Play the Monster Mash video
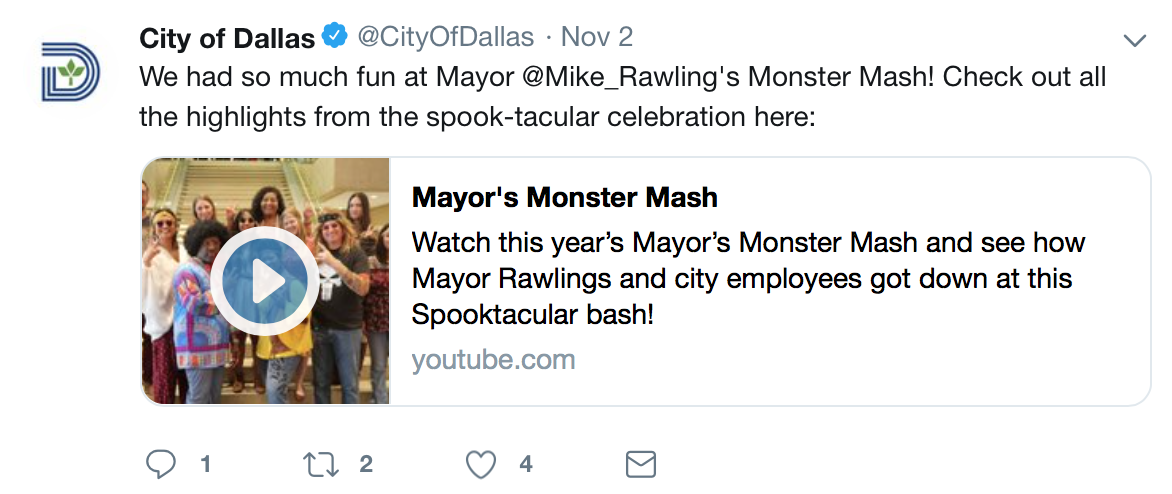The width and height of the screenshot is (1172, 494). coord(264,282)
